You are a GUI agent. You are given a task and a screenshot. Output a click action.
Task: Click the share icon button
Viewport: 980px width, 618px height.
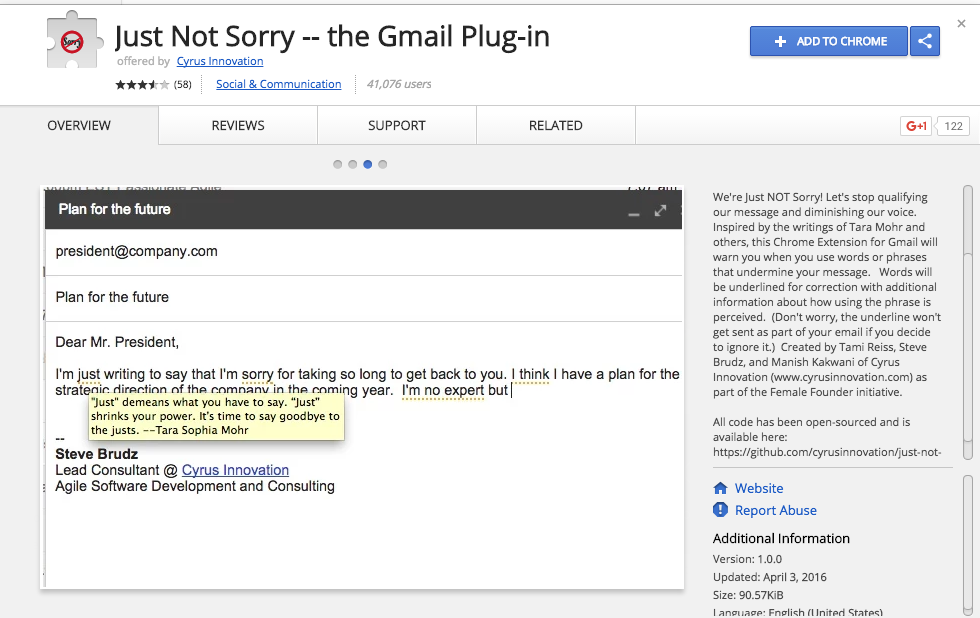pos(924,41)
